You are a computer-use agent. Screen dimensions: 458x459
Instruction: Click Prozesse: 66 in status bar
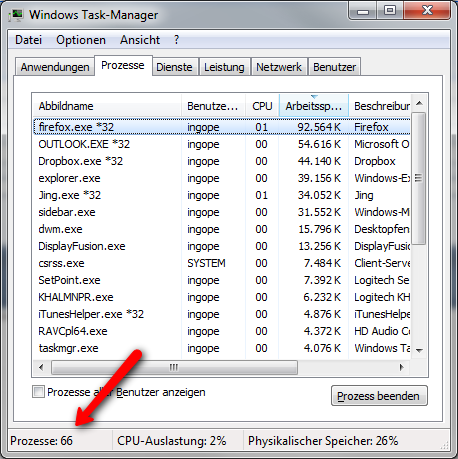click(x=42, y=441)
